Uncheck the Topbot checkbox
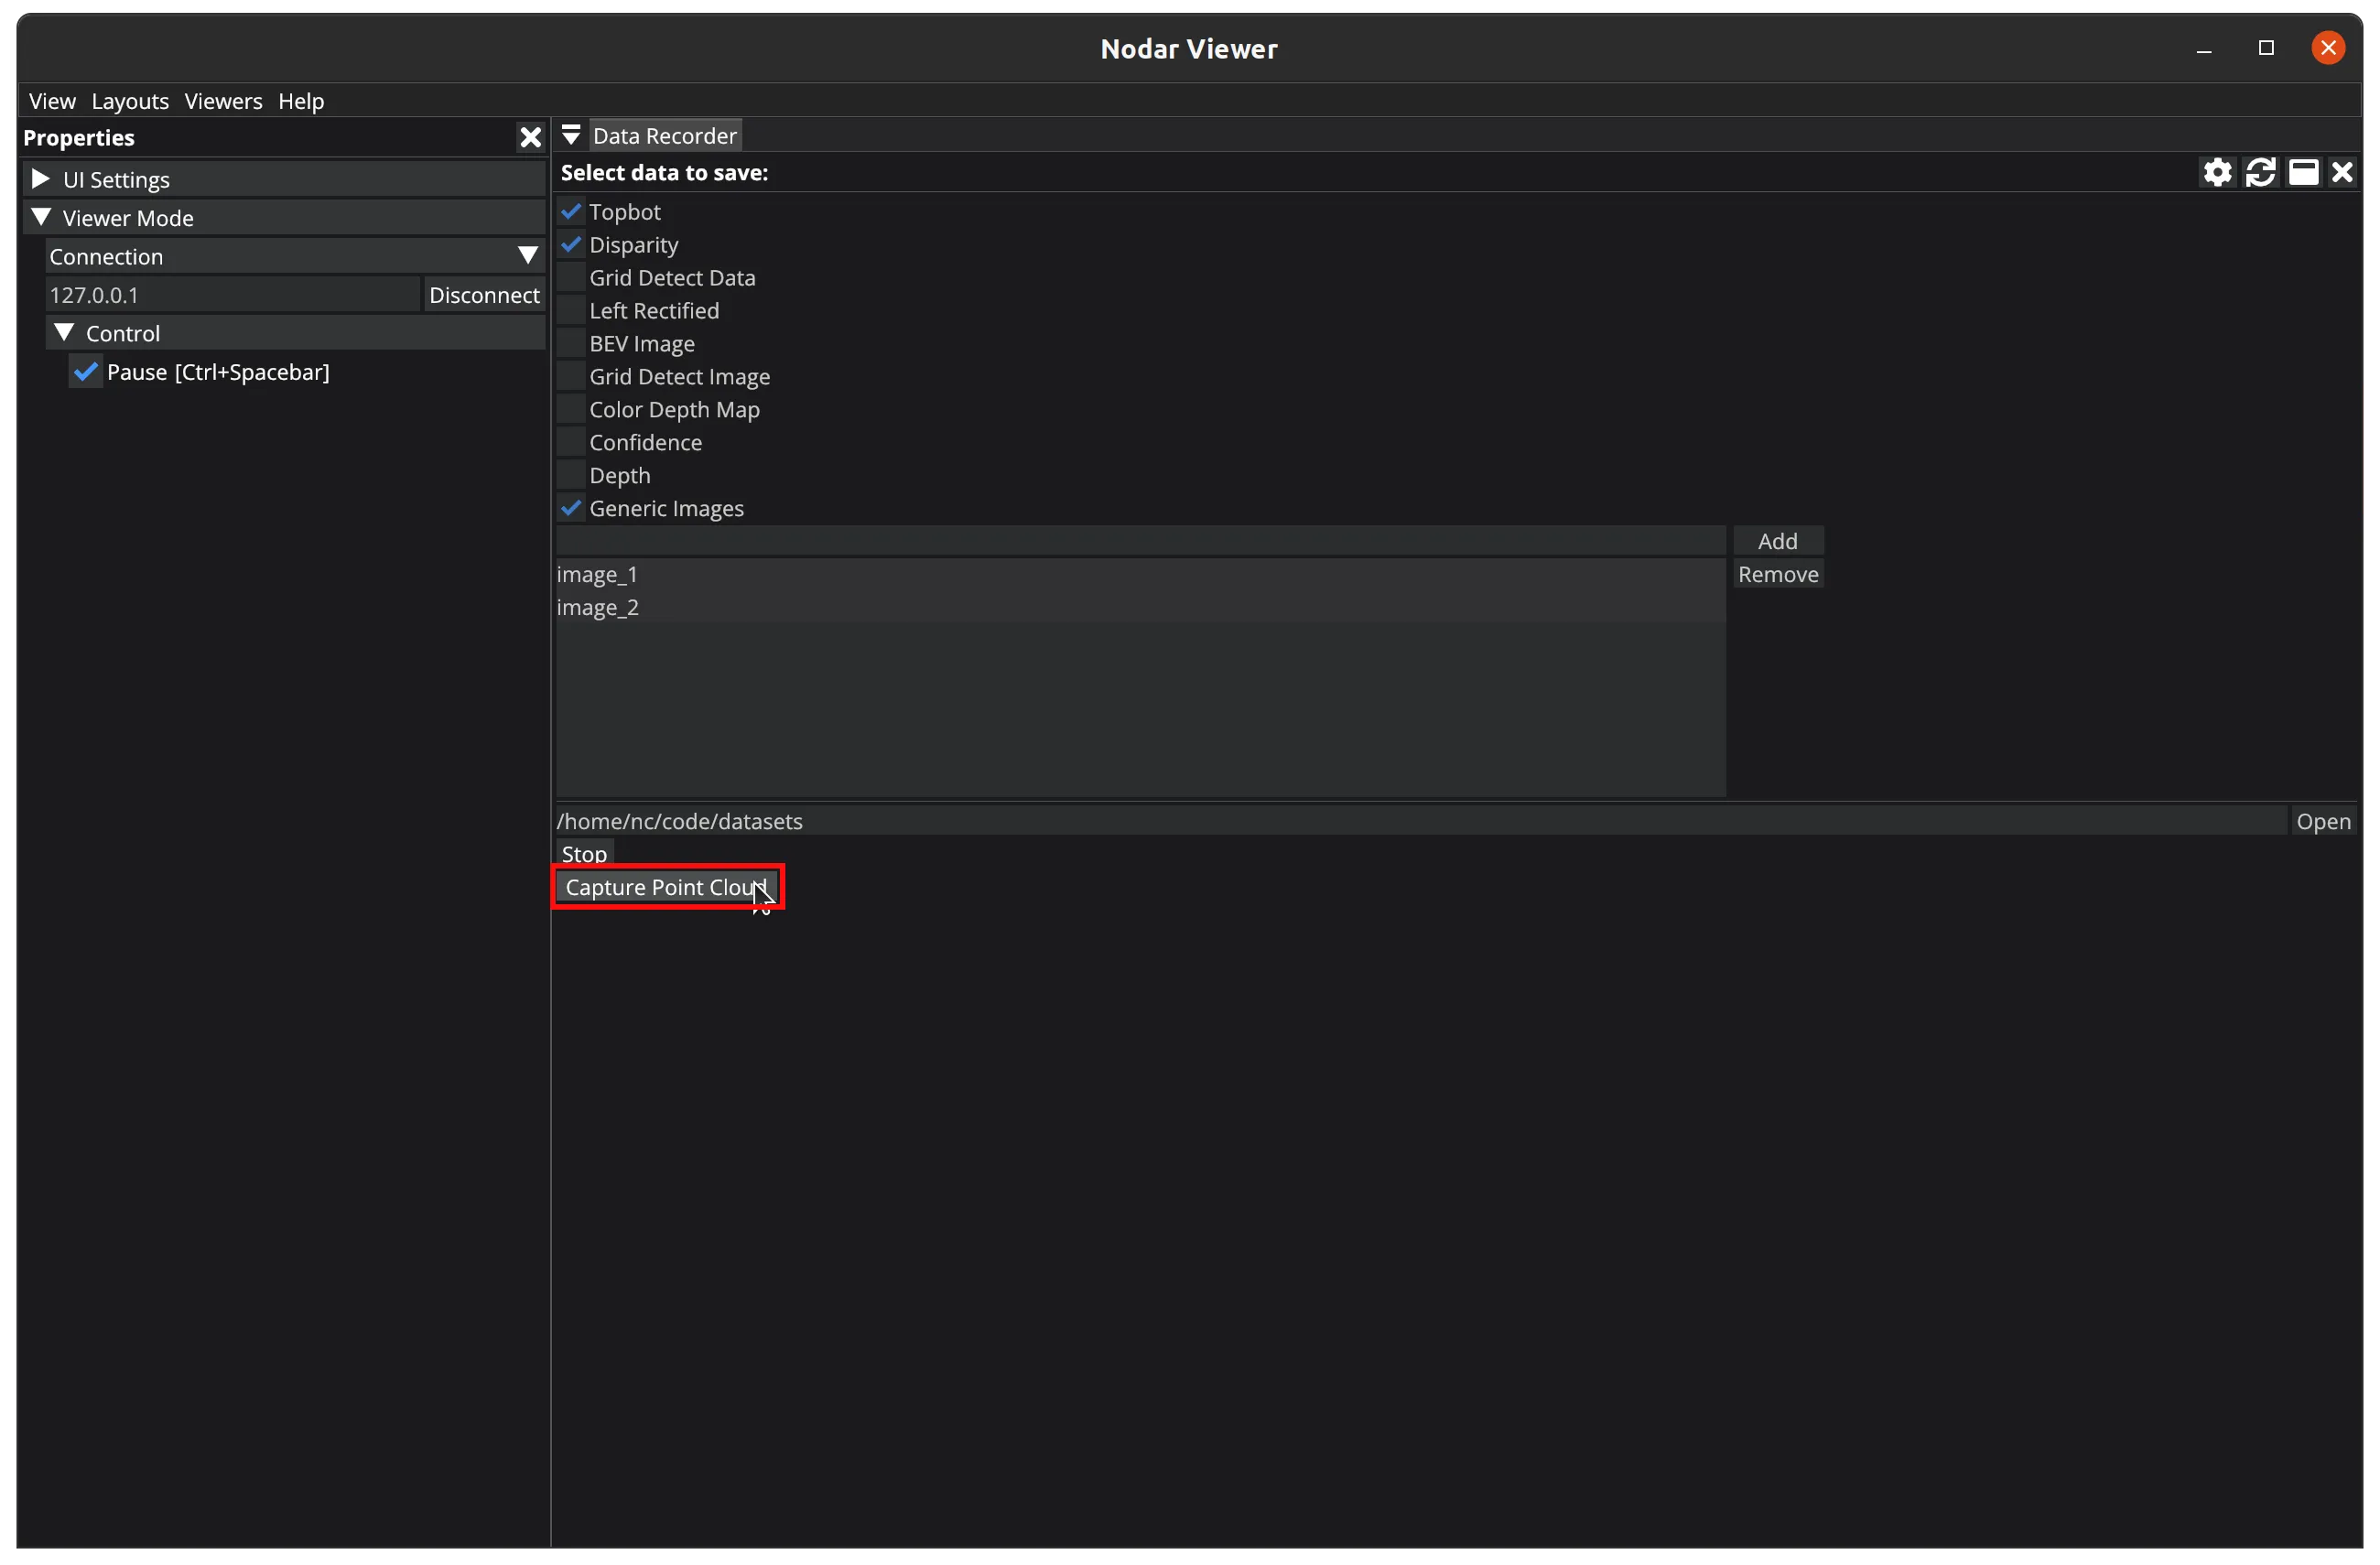Image resolution: width=2380 pixels, height=1565 pixels. click(571, 211)
